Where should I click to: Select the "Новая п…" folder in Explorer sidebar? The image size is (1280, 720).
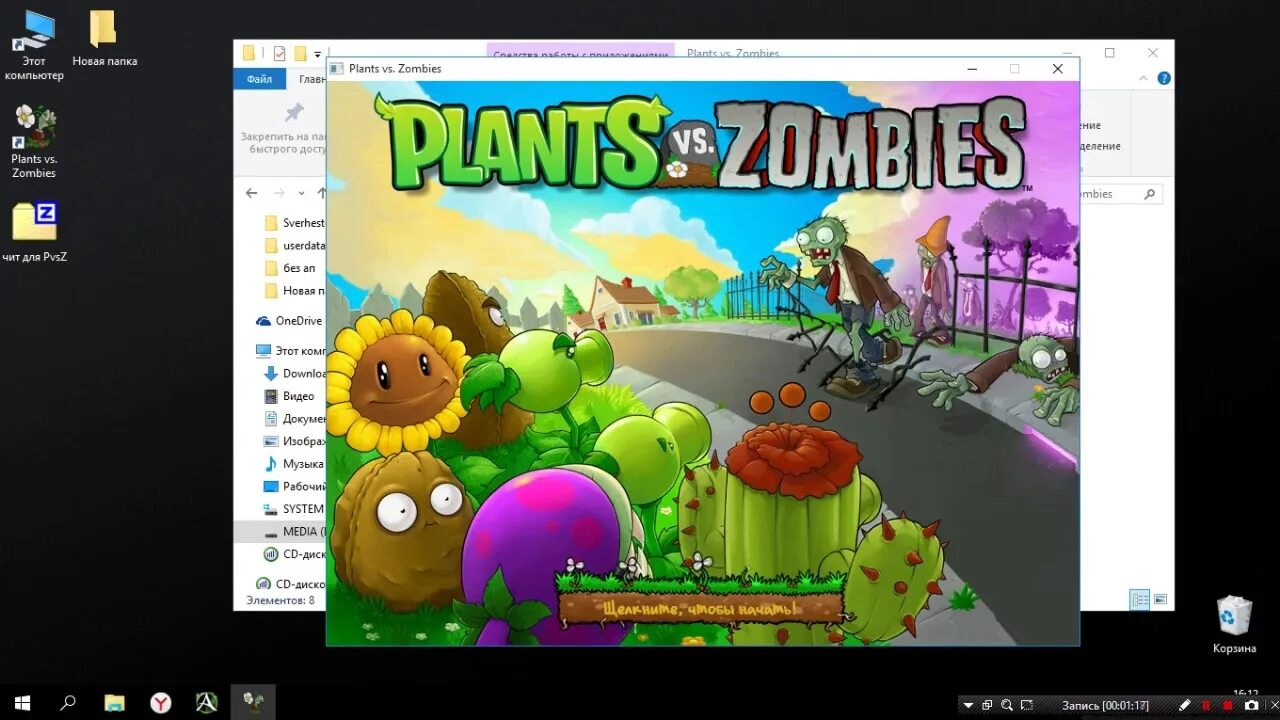coord(295,290)
